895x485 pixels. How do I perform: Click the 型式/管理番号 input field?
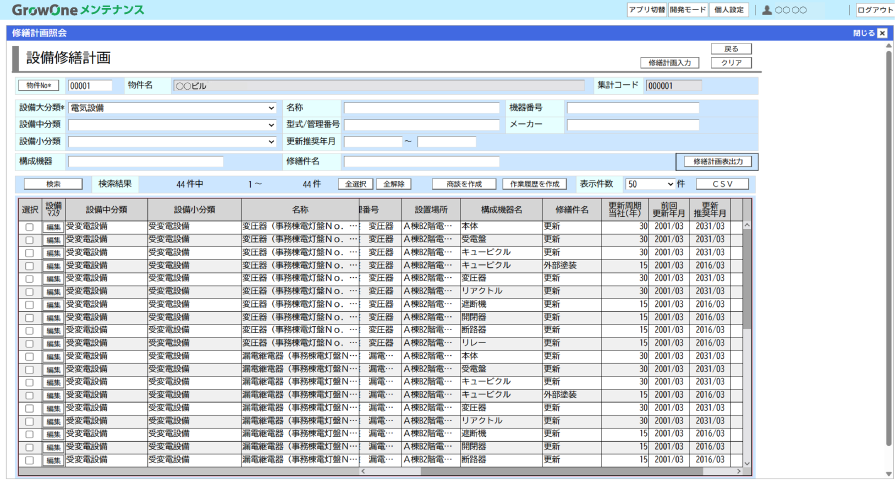(421, 124)
